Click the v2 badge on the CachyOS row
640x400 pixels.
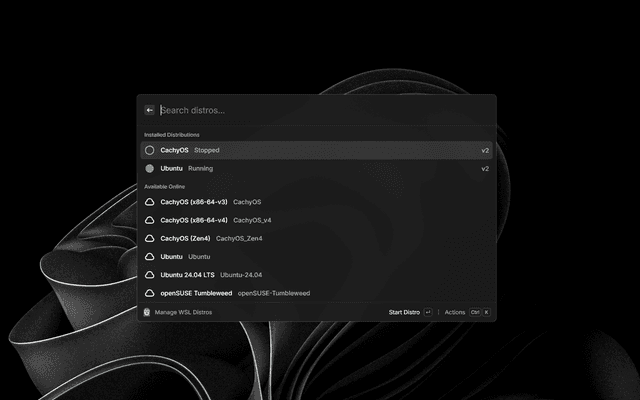485,150
